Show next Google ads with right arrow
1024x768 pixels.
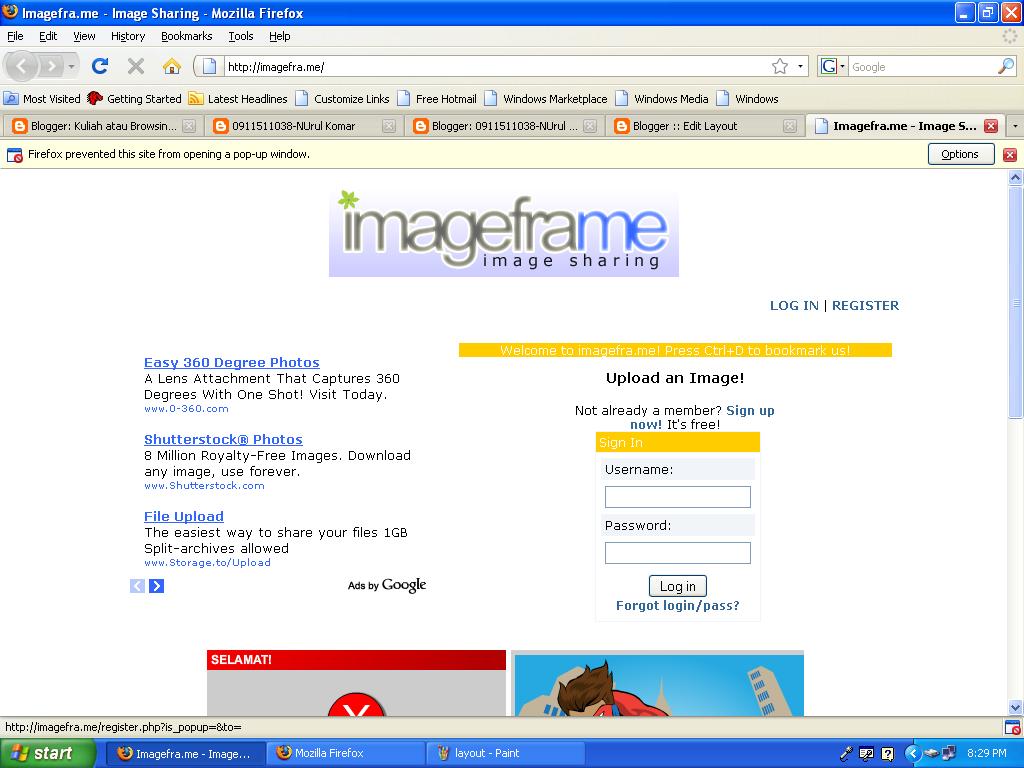[x=156, y=586]
